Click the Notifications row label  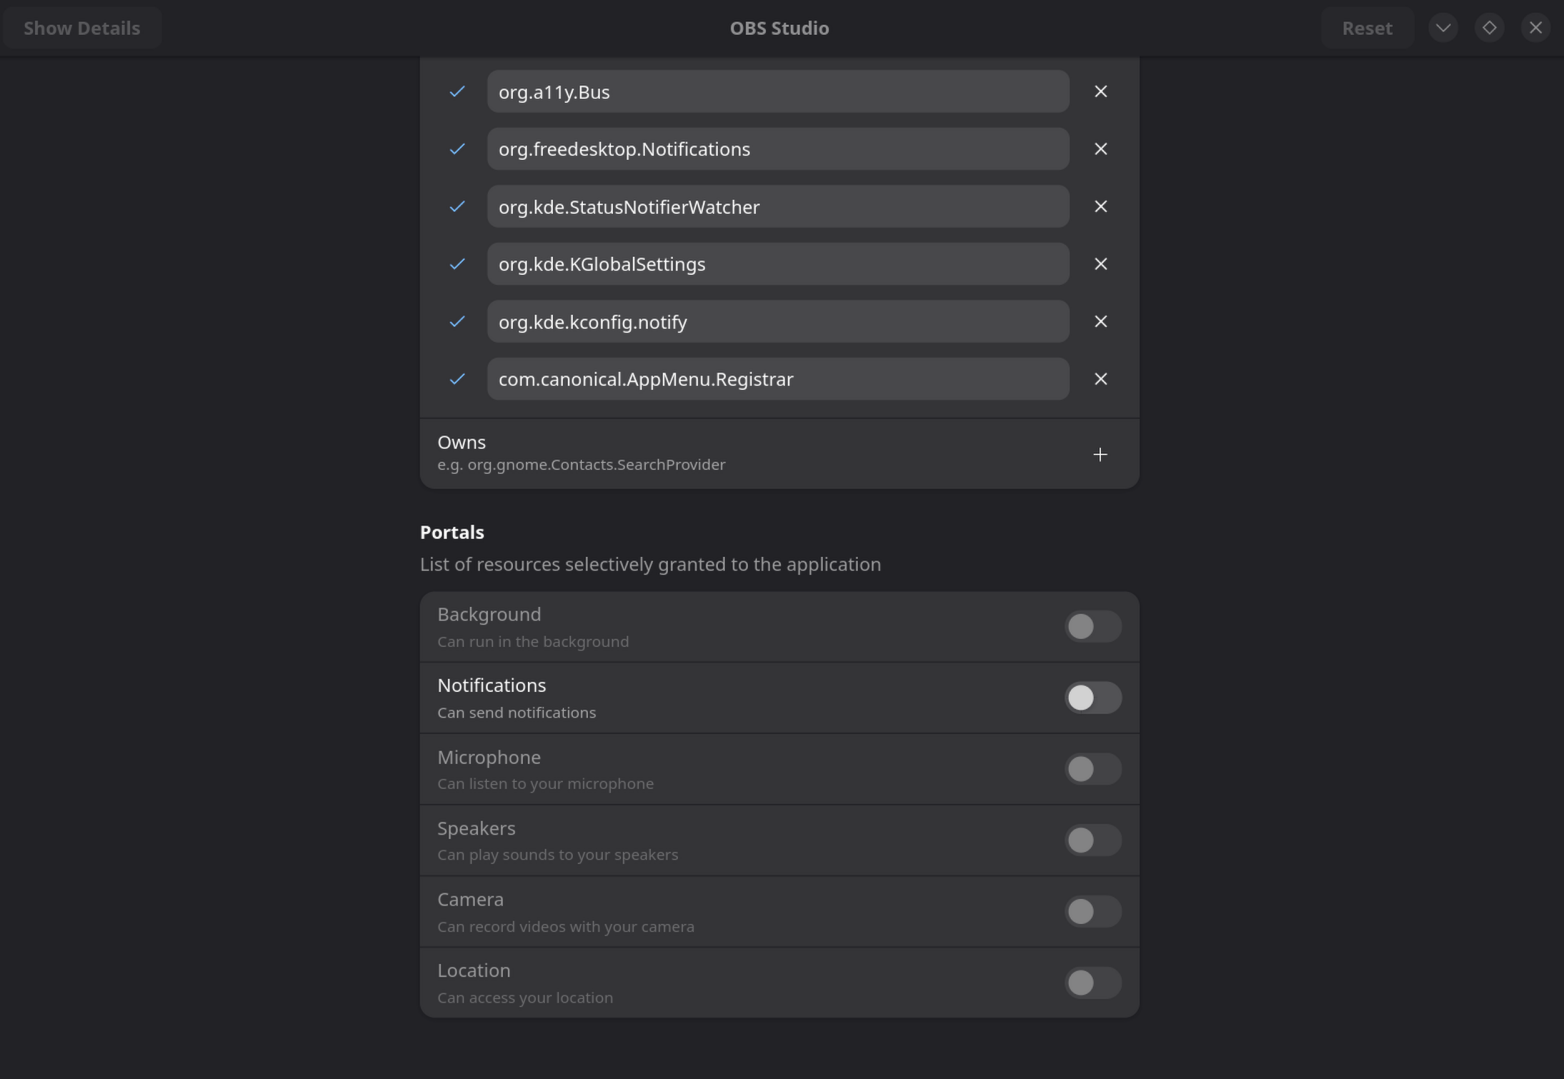click(491, 685)
